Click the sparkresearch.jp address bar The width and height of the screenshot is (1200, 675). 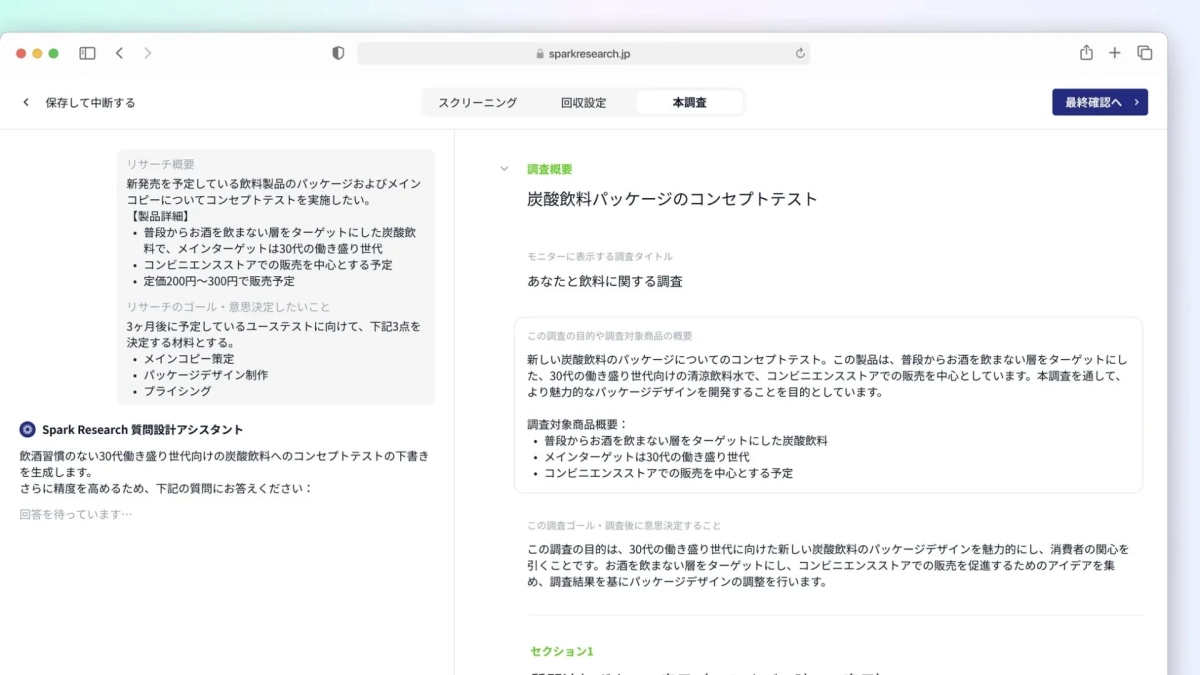583,53
